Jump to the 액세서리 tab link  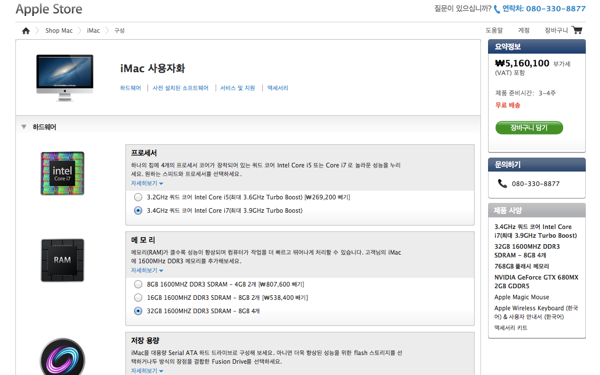pyautogui.click(x=277, y=88)
